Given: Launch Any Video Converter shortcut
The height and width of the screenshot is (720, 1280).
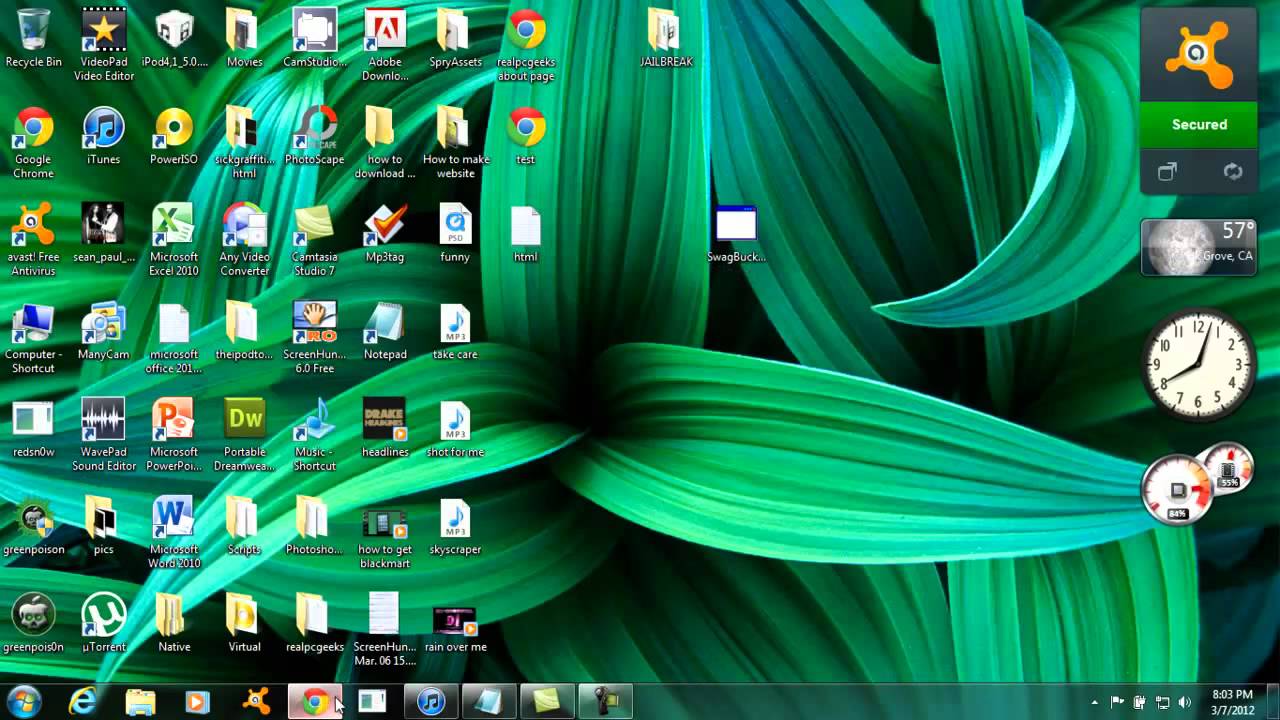Looking at the screenshot, I should click(x=244, y=240).
